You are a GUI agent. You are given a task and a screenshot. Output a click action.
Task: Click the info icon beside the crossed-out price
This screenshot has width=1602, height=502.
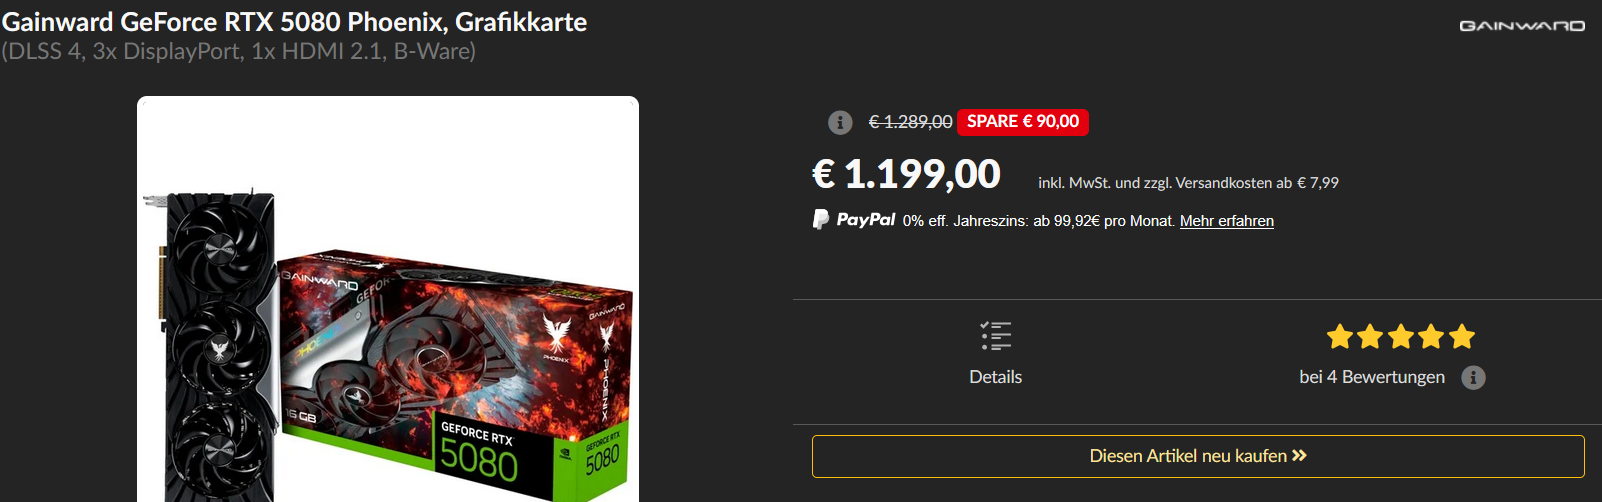tap(840, 122)
